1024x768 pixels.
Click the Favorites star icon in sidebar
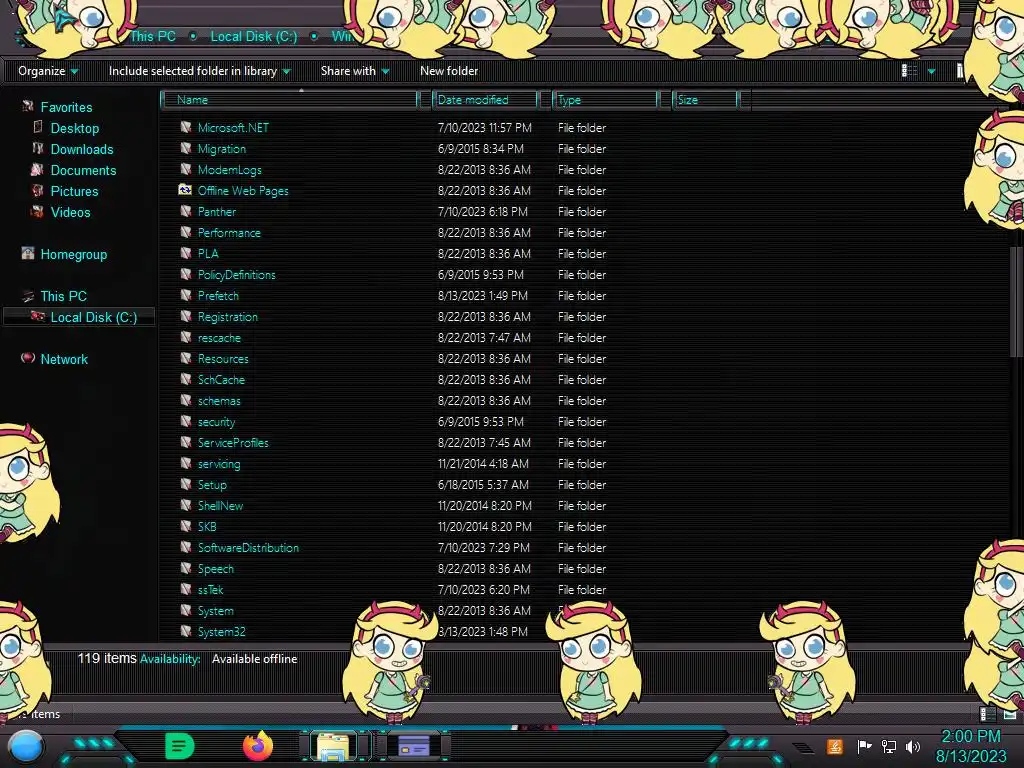click(27, 106)
